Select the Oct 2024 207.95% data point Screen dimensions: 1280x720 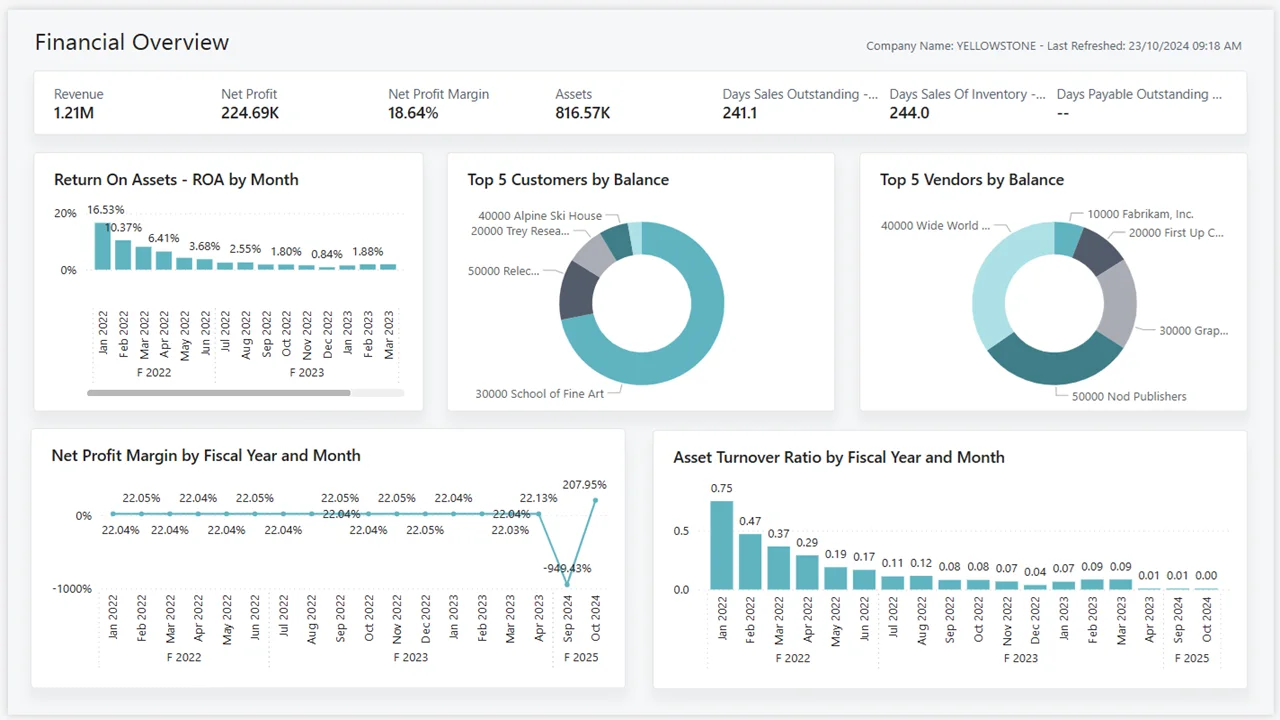click(595, 500)
